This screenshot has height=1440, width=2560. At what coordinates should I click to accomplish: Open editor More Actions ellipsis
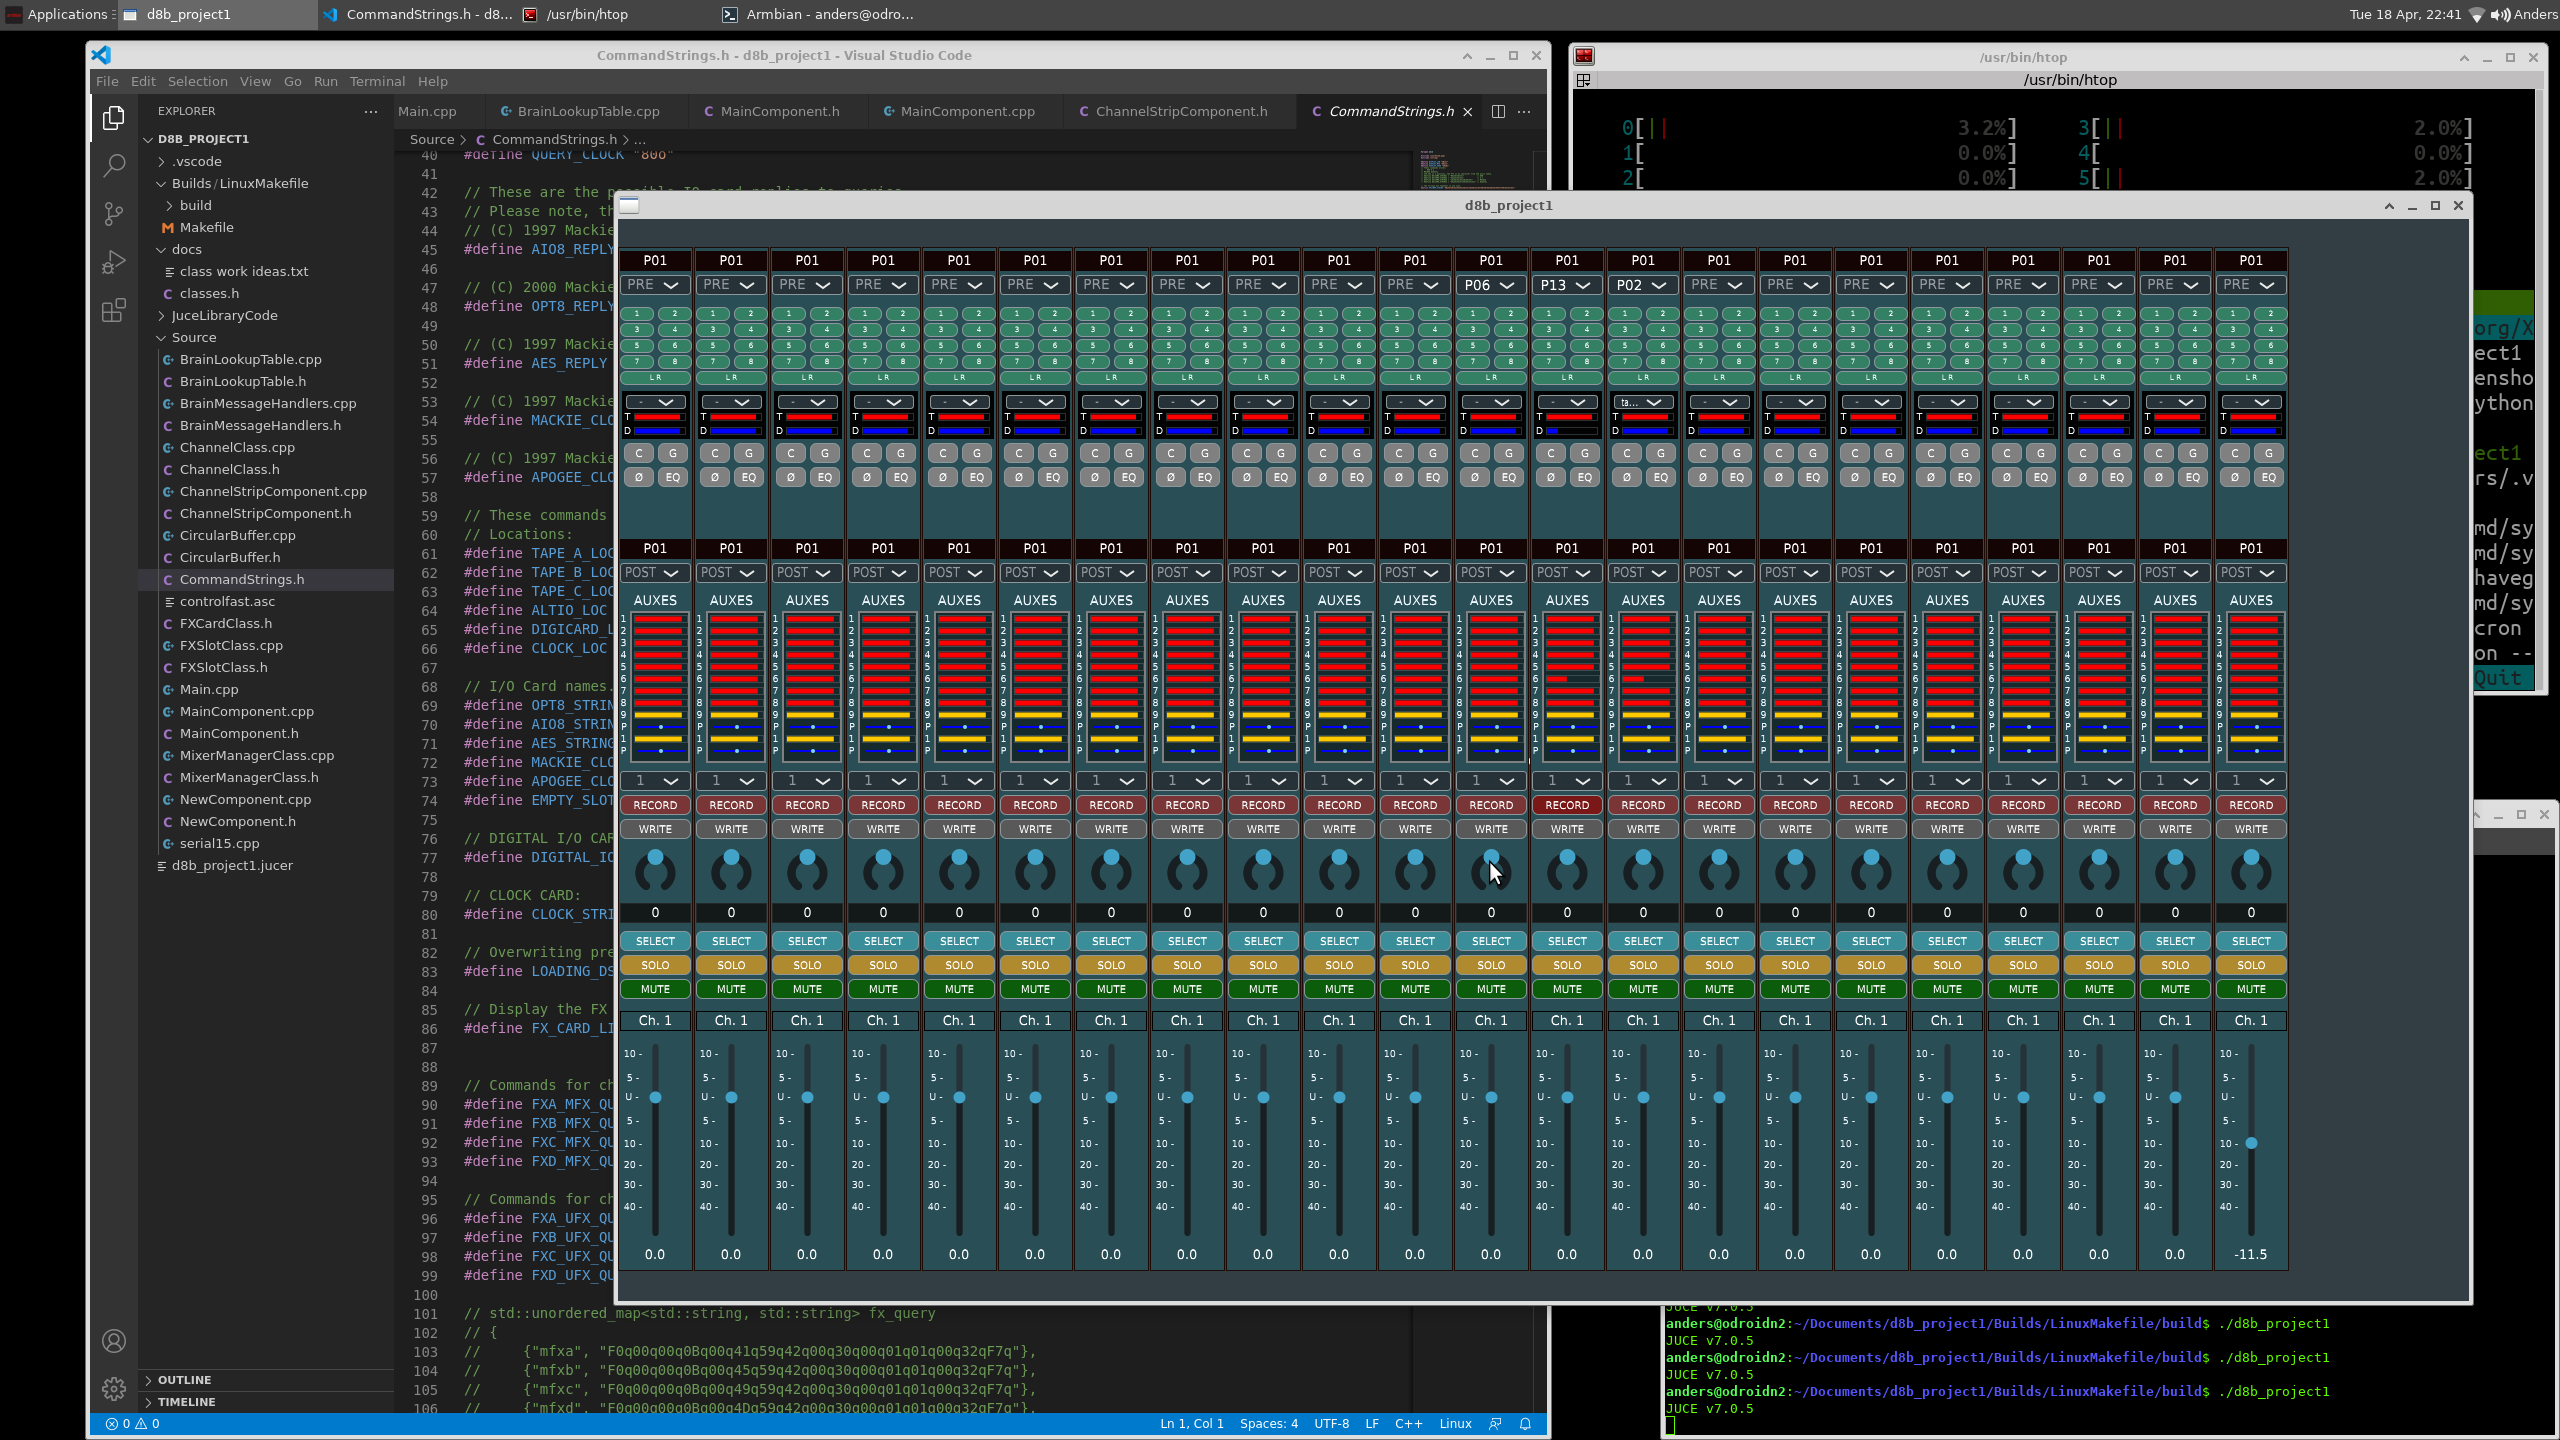point(1524,111)
